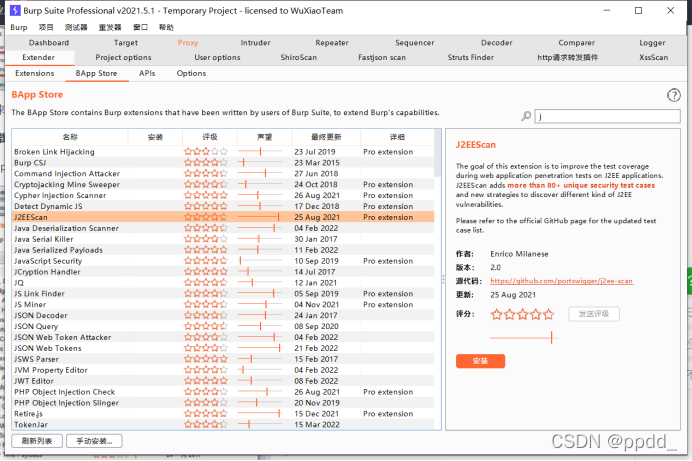Screen dimensions: 692x461
Task: Open the User options tab
Action: [x=218, y=57]
